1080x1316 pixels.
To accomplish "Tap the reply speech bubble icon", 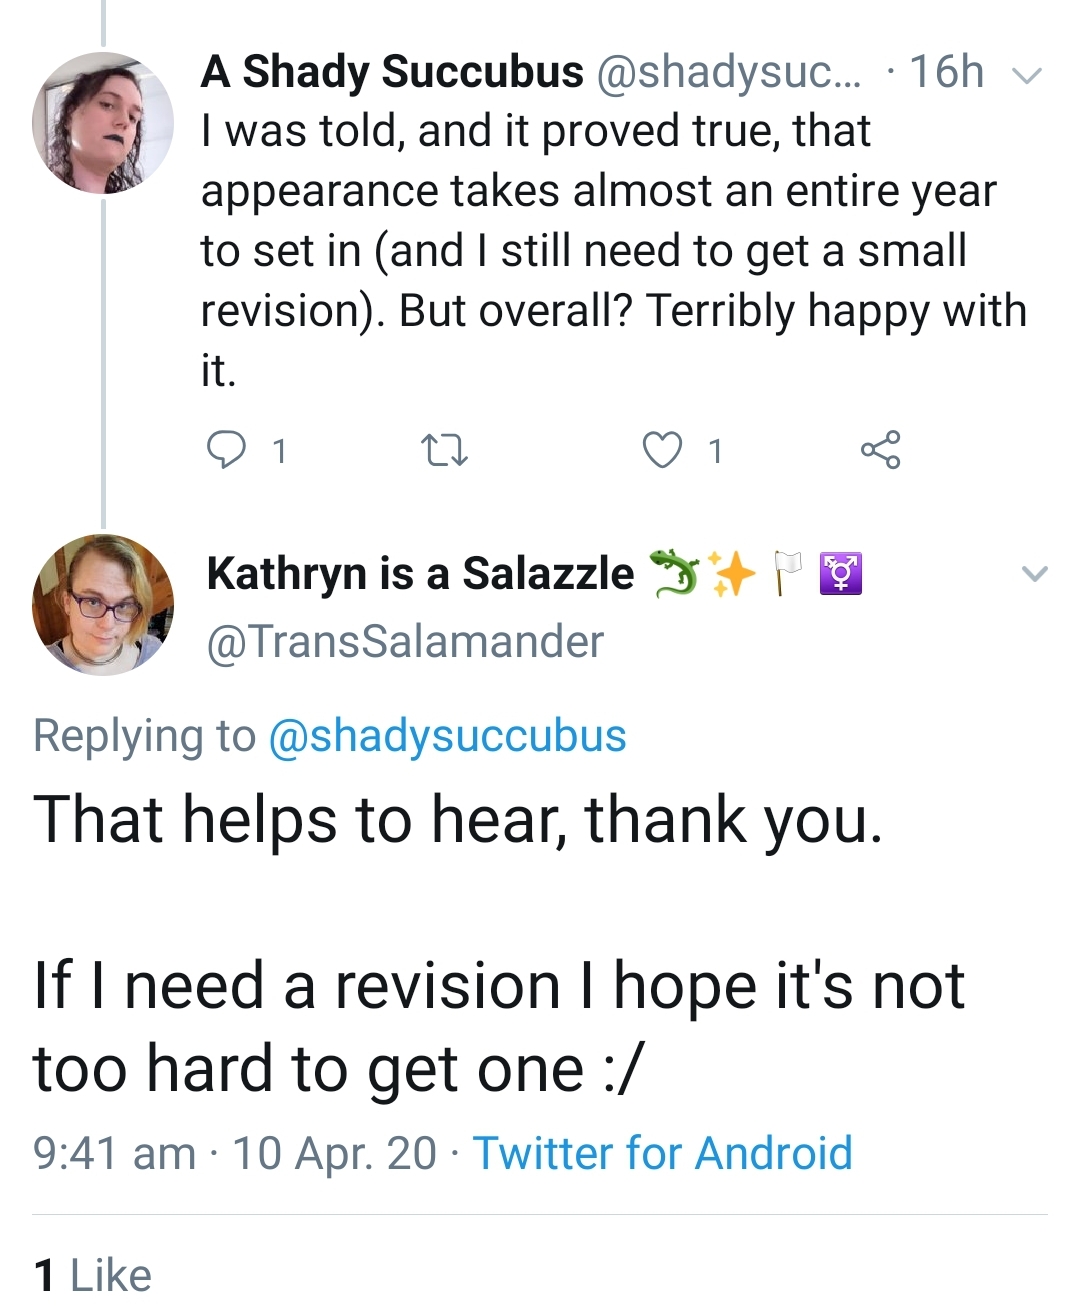I will coord(226,450).
